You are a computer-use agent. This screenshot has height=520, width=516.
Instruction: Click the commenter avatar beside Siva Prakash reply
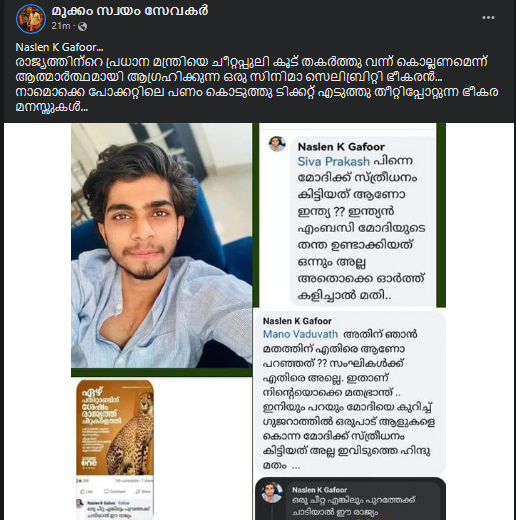click(x=277, y=144)
